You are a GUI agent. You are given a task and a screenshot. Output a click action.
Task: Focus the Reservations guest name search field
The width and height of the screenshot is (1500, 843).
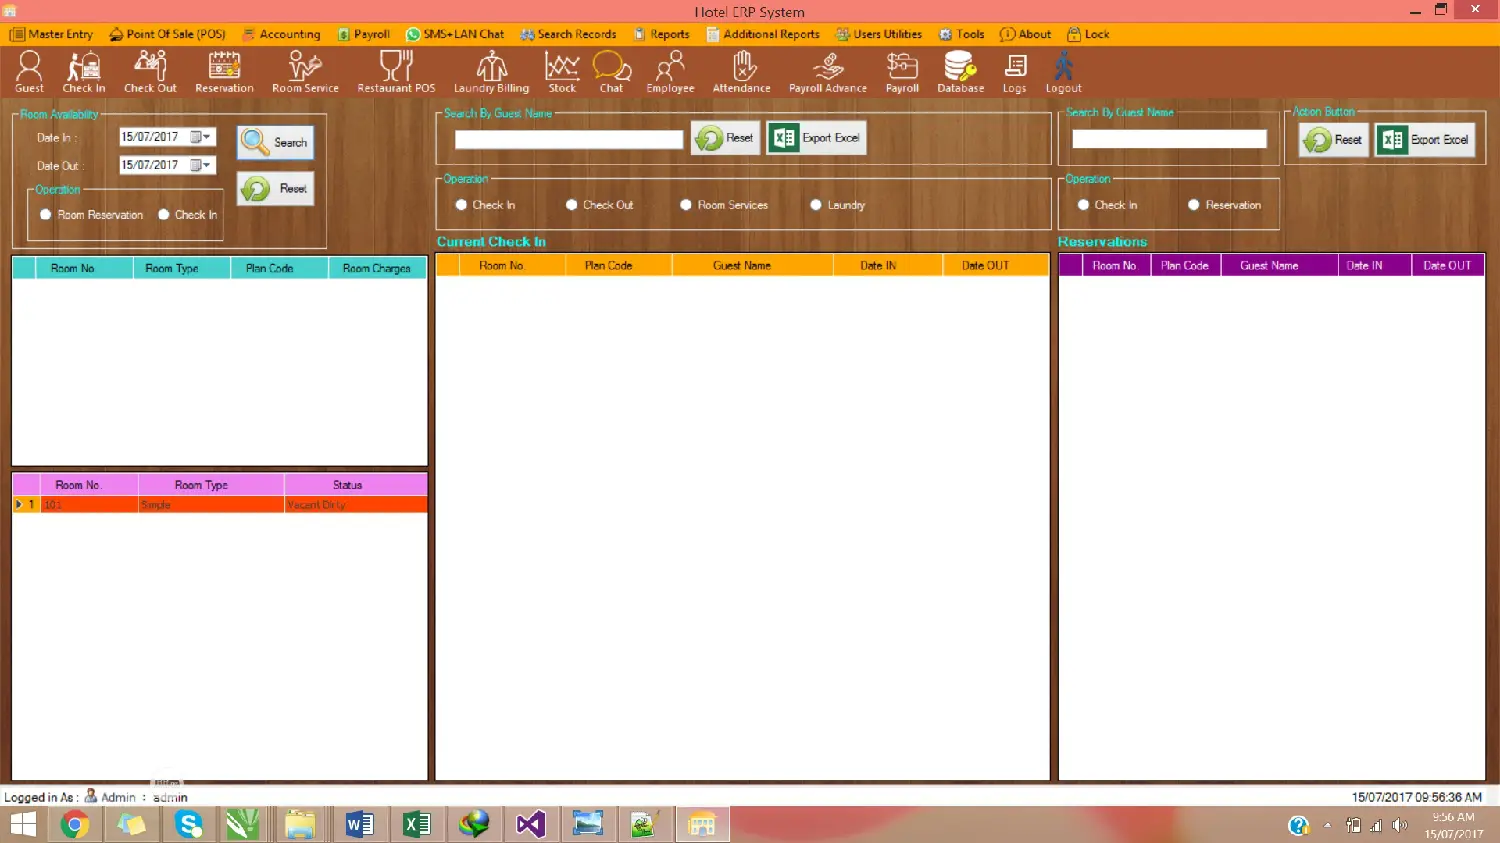[1169, 139]
